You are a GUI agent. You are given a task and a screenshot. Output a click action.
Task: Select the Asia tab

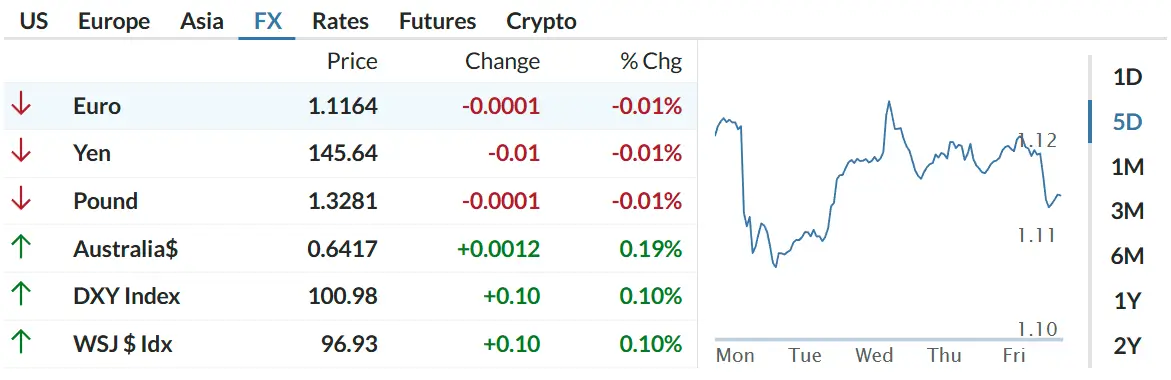click(202, 21)
